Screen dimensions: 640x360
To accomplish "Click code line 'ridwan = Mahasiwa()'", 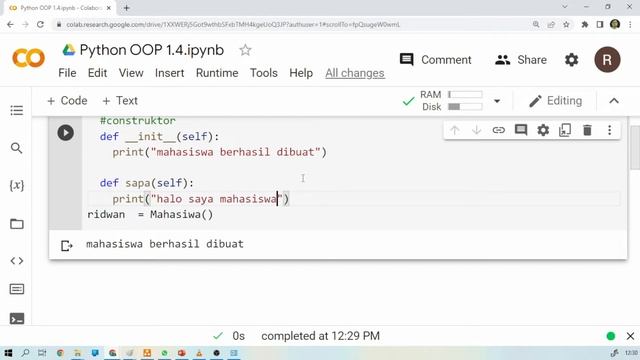I will point(150,214).
